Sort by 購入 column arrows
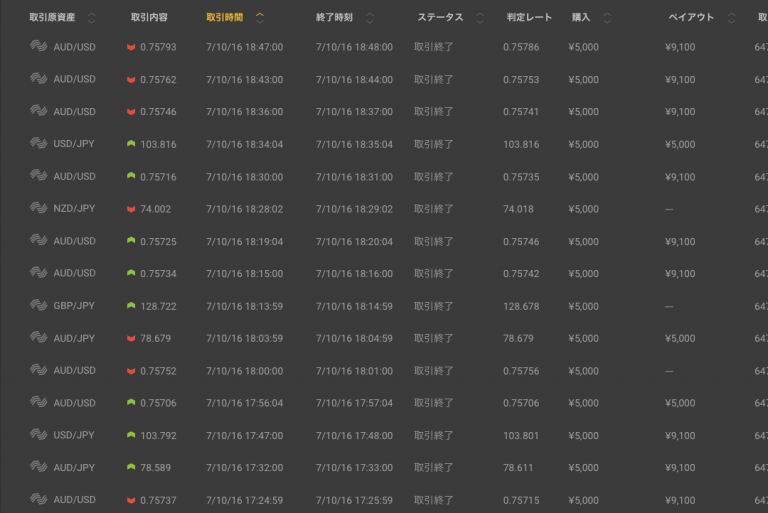This screenshot has width=768, height=513. click(x=607, y=18)
